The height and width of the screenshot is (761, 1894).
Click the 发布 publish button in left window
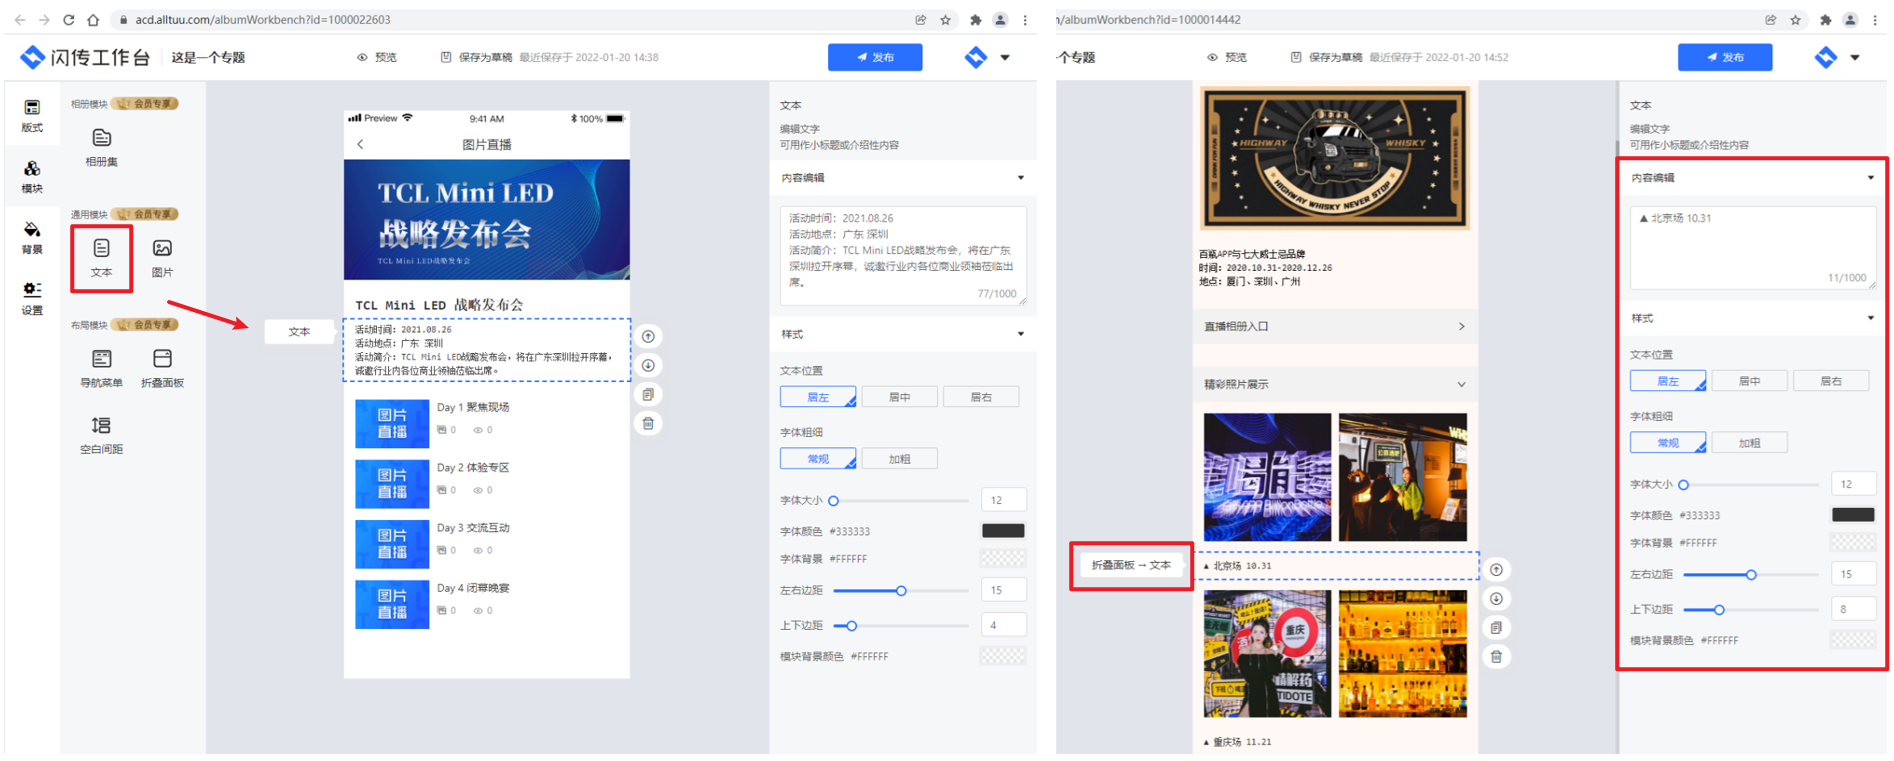875,58
